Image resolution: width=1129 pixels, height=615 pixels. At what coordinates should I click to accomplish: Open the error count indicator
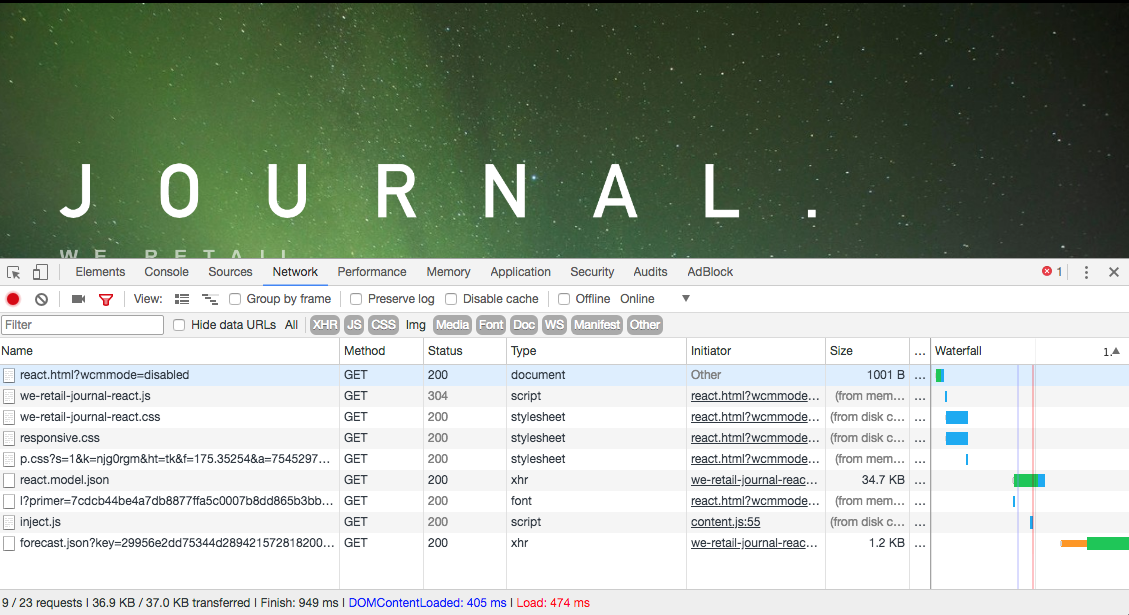coord(1052,271)
